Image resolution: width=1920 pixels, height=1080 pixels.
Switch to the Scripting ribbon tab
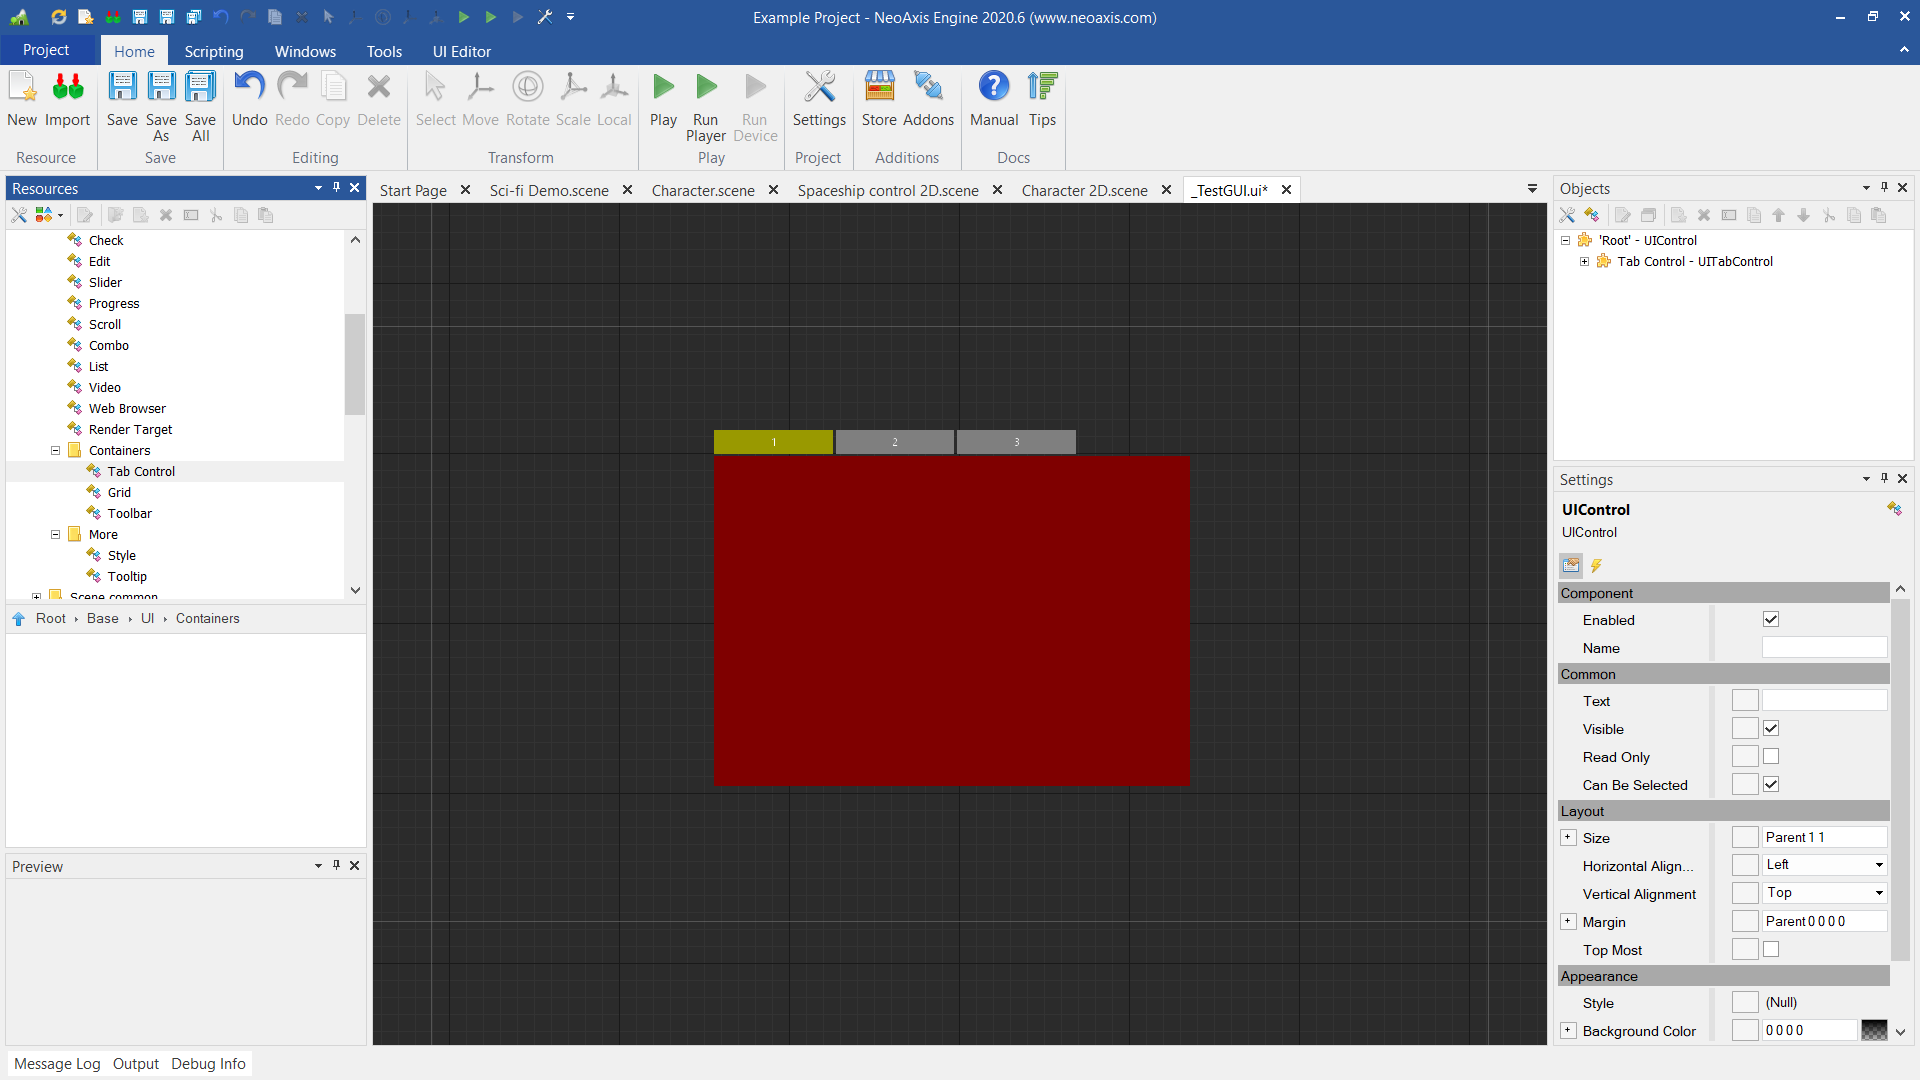[213, 51]
